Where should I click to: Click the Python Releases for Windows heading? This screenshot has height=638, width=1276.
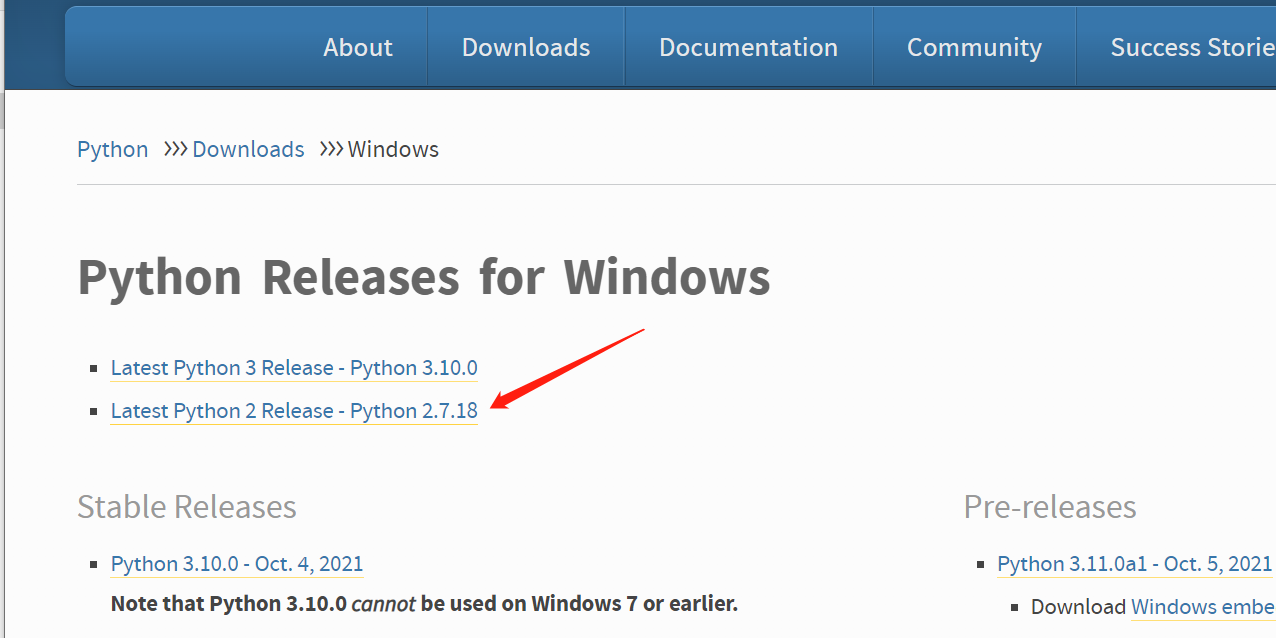(424, 277)
